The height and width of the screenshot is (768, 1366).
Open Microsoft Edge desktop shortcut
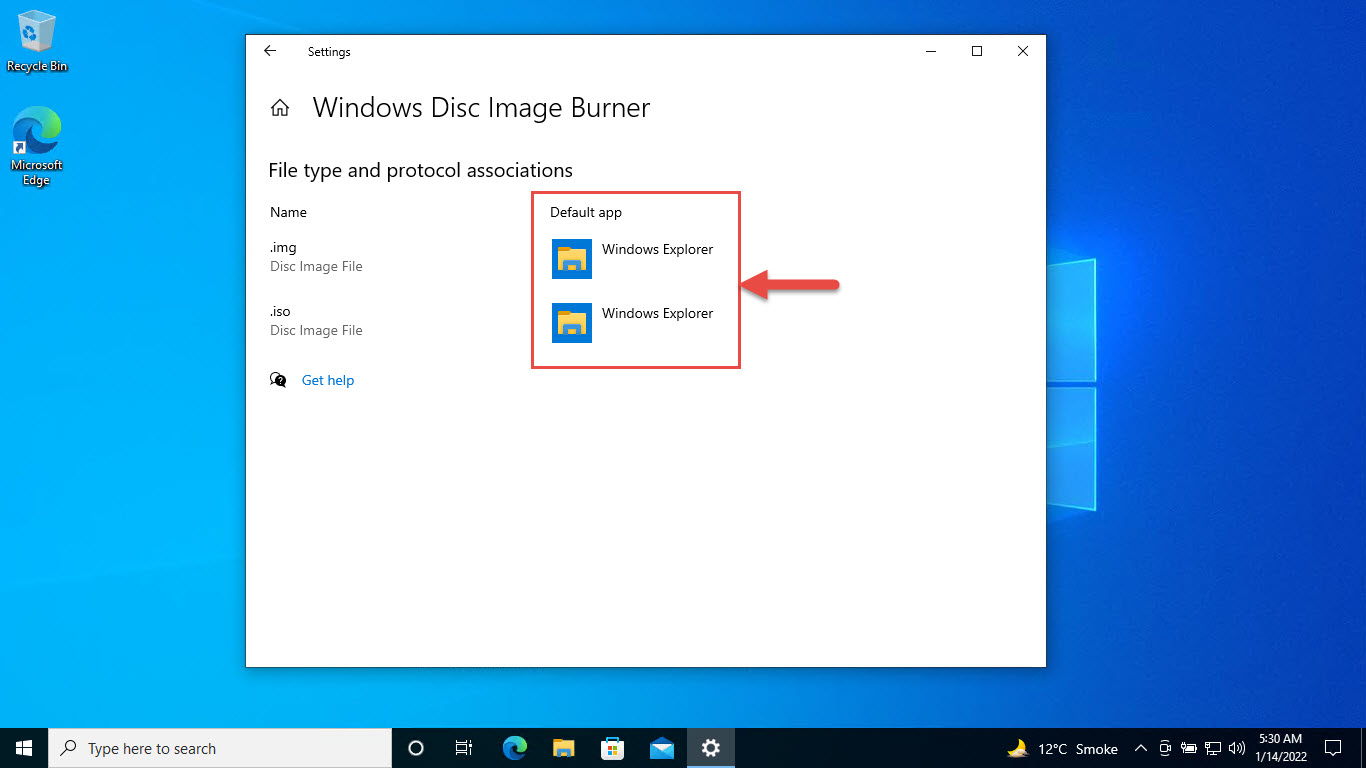pyautogui.click(x=37, y=147)
